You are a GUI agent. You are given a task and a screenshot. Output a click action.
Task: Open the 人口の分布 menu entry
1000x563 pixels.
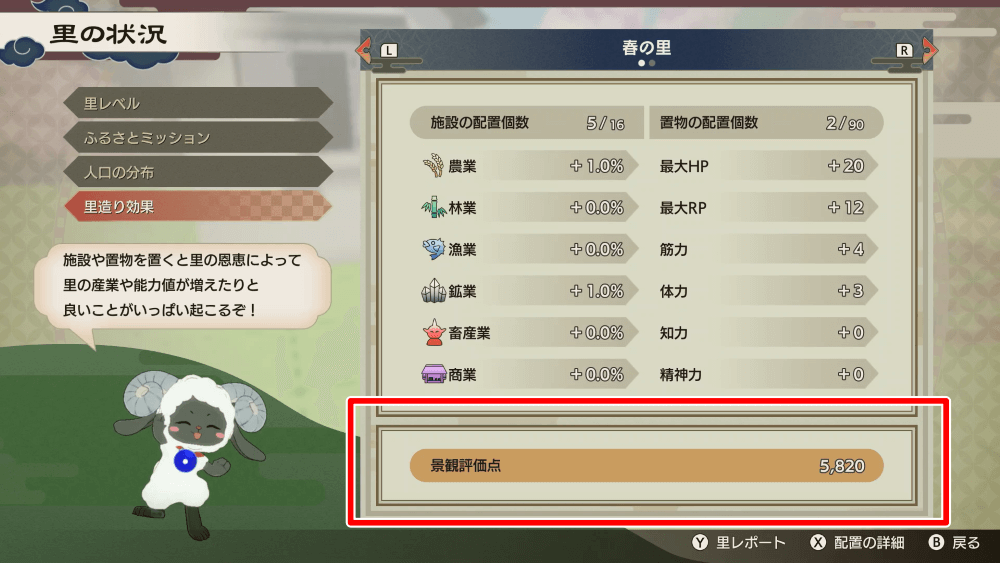(198, 172)
